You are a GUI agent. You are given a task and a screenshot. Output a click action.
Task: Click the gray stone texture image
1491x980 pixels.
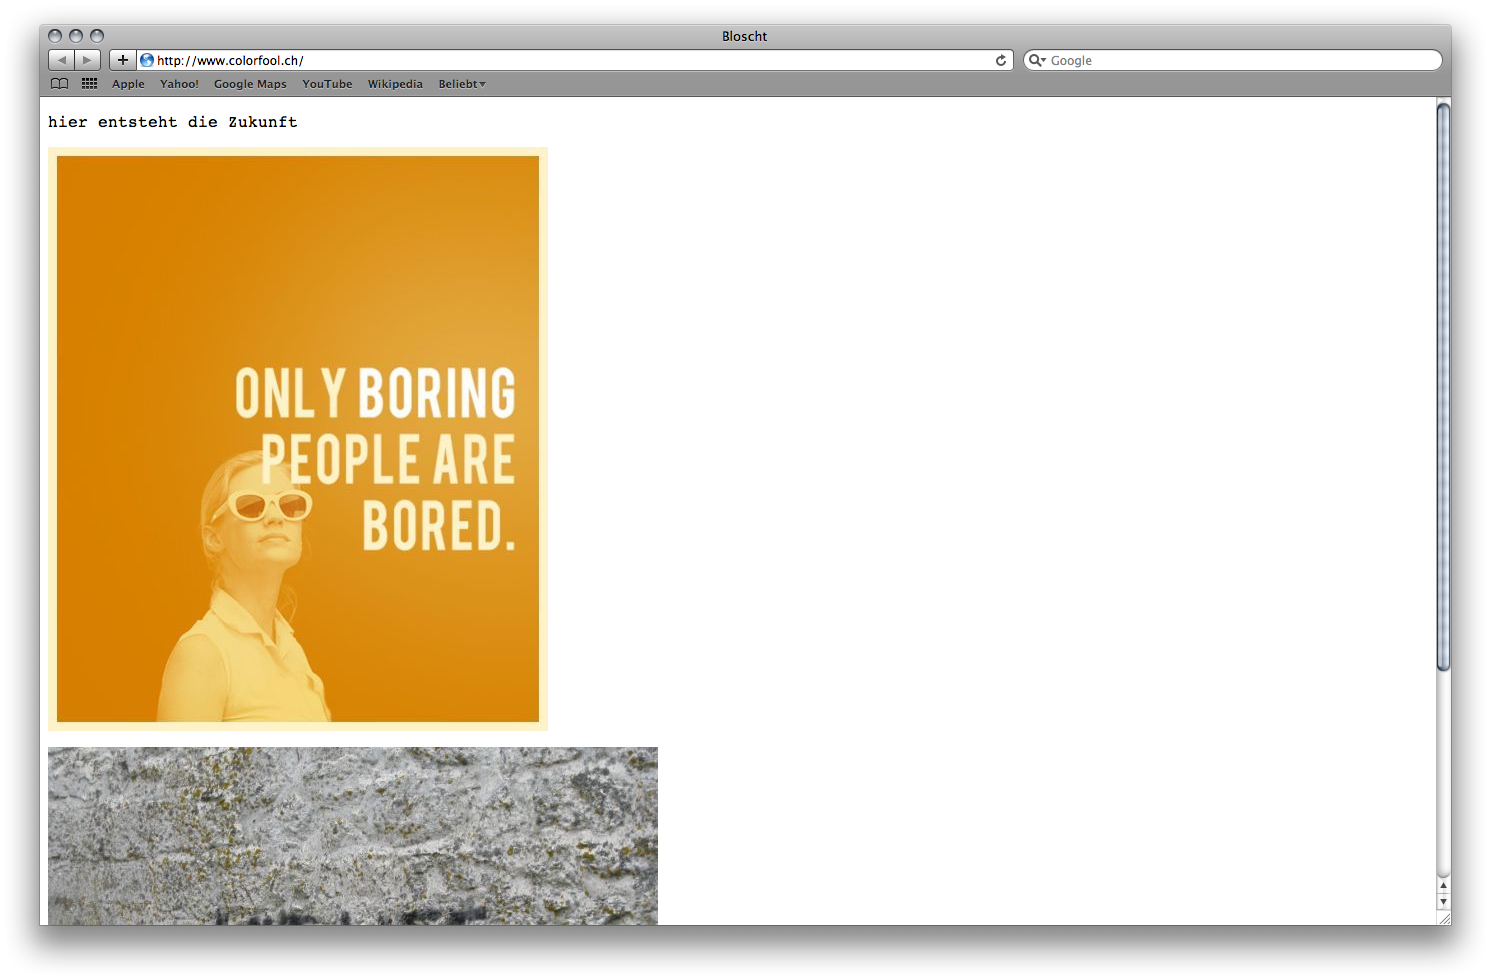click(353, 835)
